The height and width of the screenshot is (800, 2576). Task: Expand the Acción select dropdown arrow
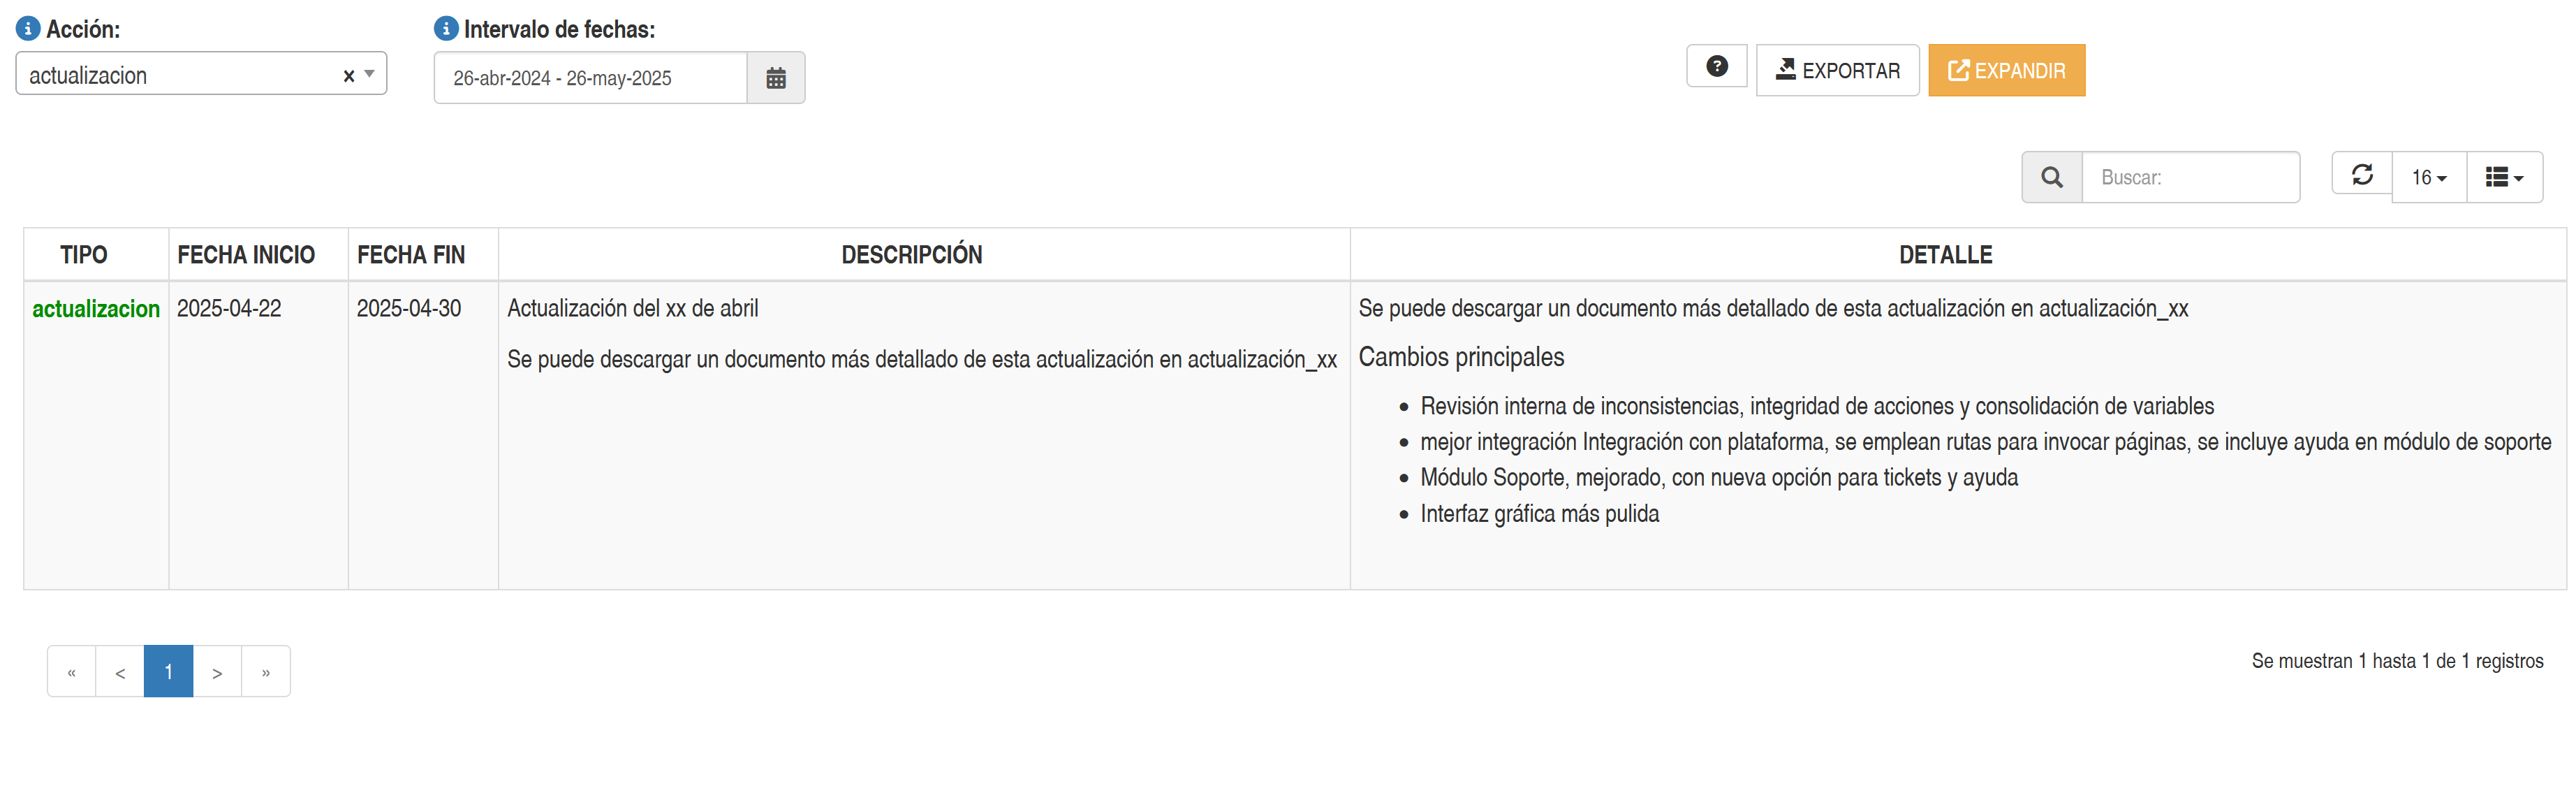tap(370, 74)
